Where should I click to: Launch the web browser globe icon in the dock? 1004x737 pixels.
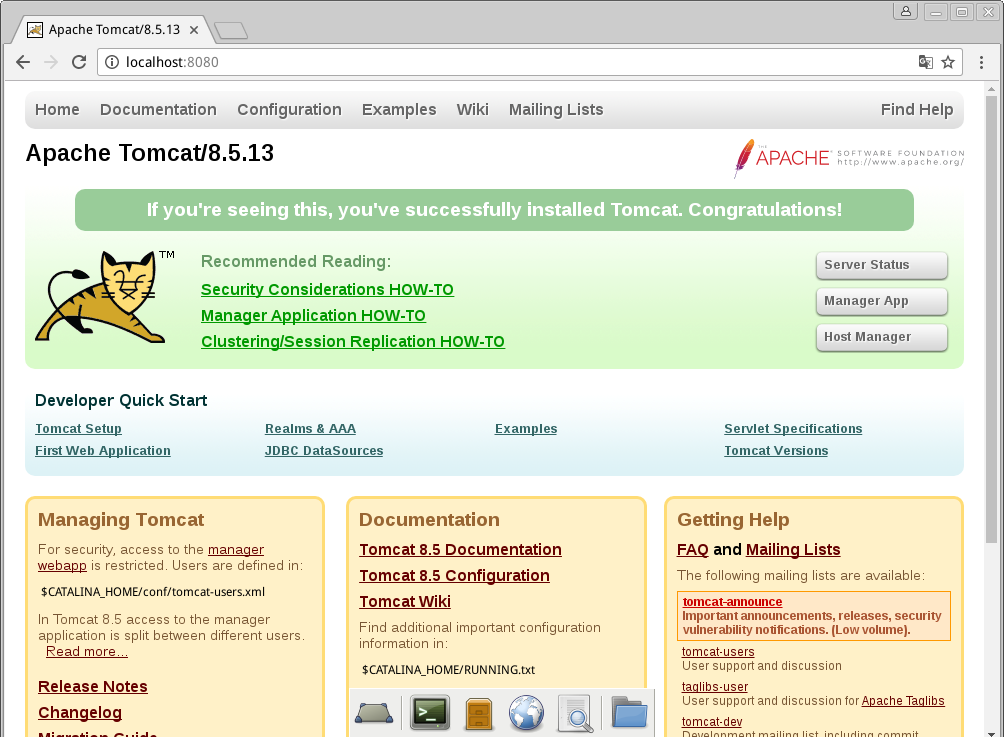[526, 713]
